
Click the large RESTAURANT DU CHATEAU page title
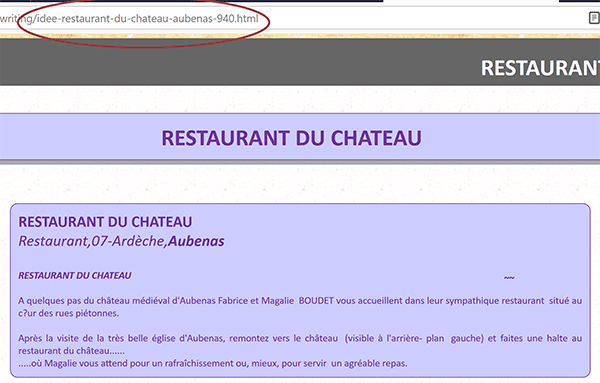tap(291, 138)
